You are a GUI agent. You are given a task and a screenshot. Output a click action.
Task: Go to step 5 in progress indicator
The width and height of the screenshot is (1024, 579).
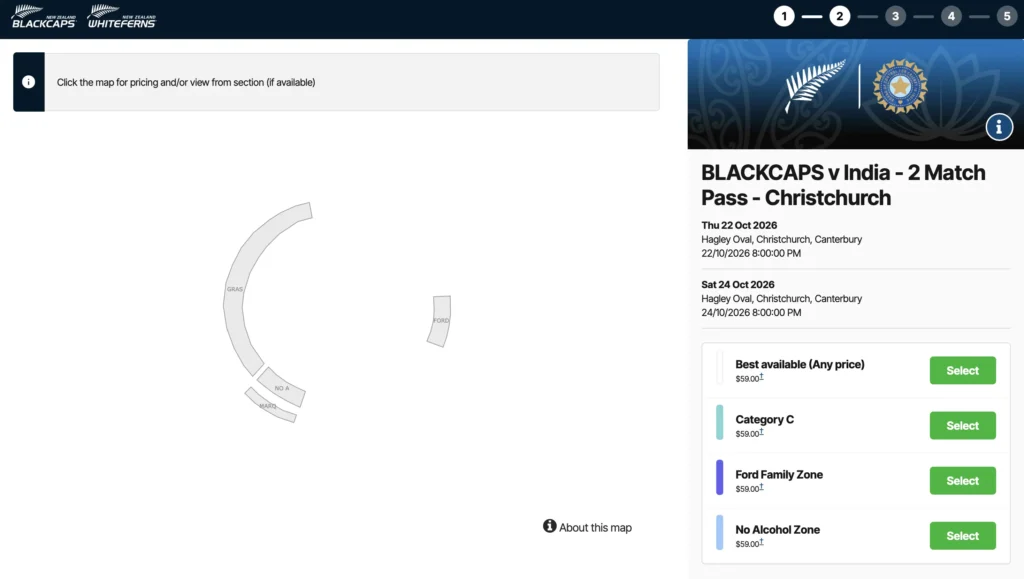(x=1007, y=16)
